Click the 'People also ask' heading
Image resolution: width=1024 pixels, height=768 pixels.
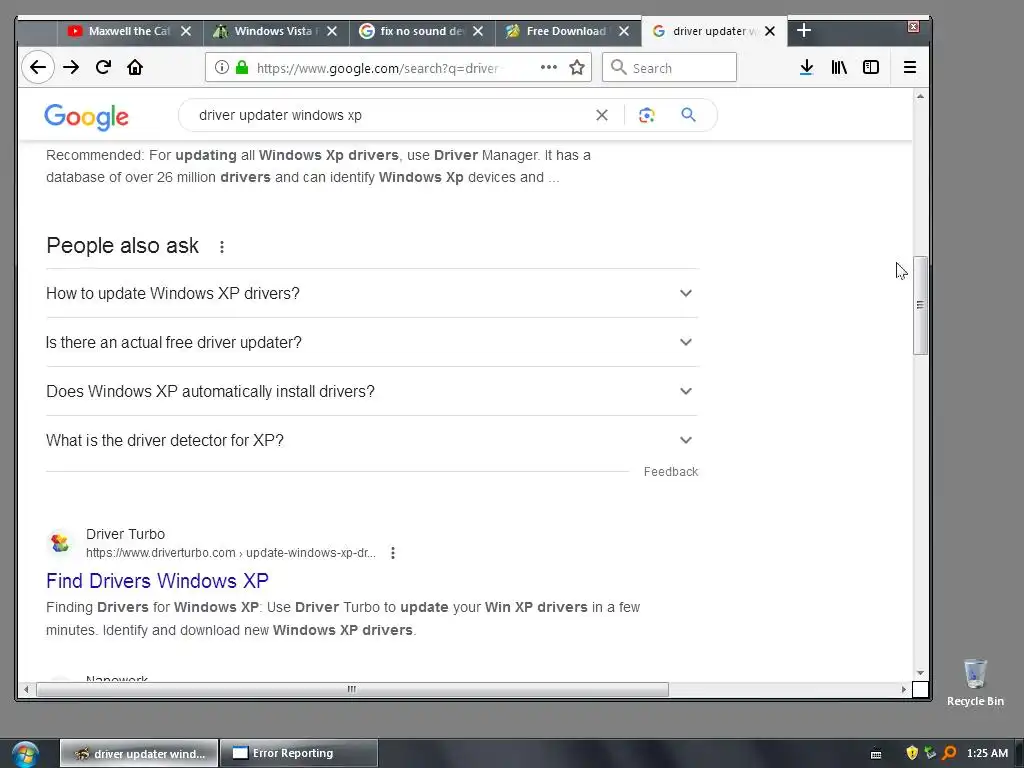(x=122, y=246)
